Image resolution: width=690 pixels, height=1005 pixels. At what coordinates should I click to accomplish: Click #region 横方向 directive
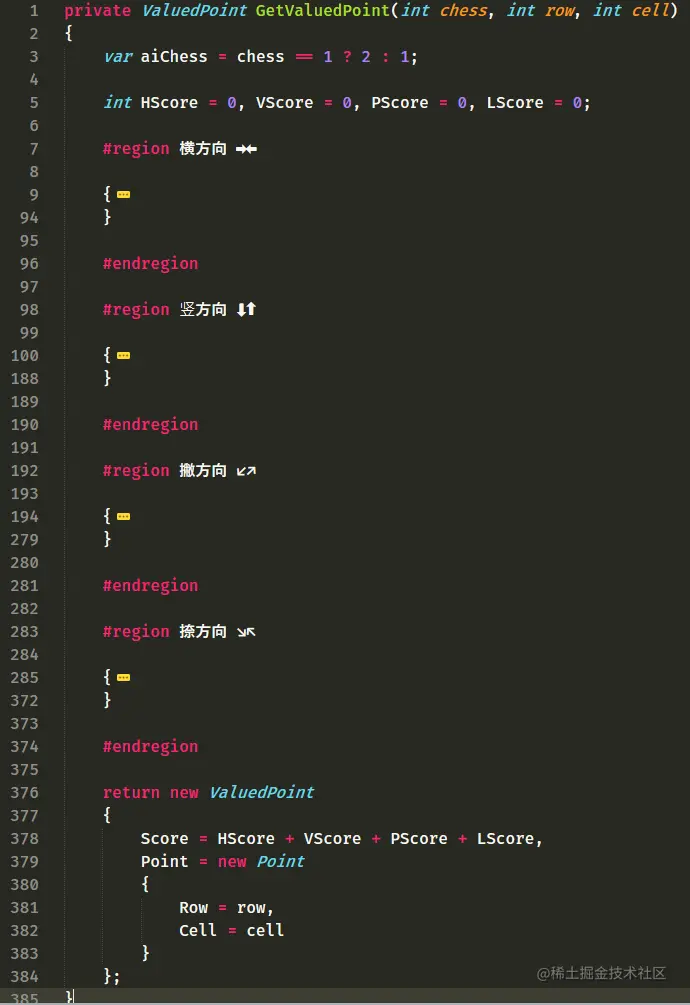[165, 149]
